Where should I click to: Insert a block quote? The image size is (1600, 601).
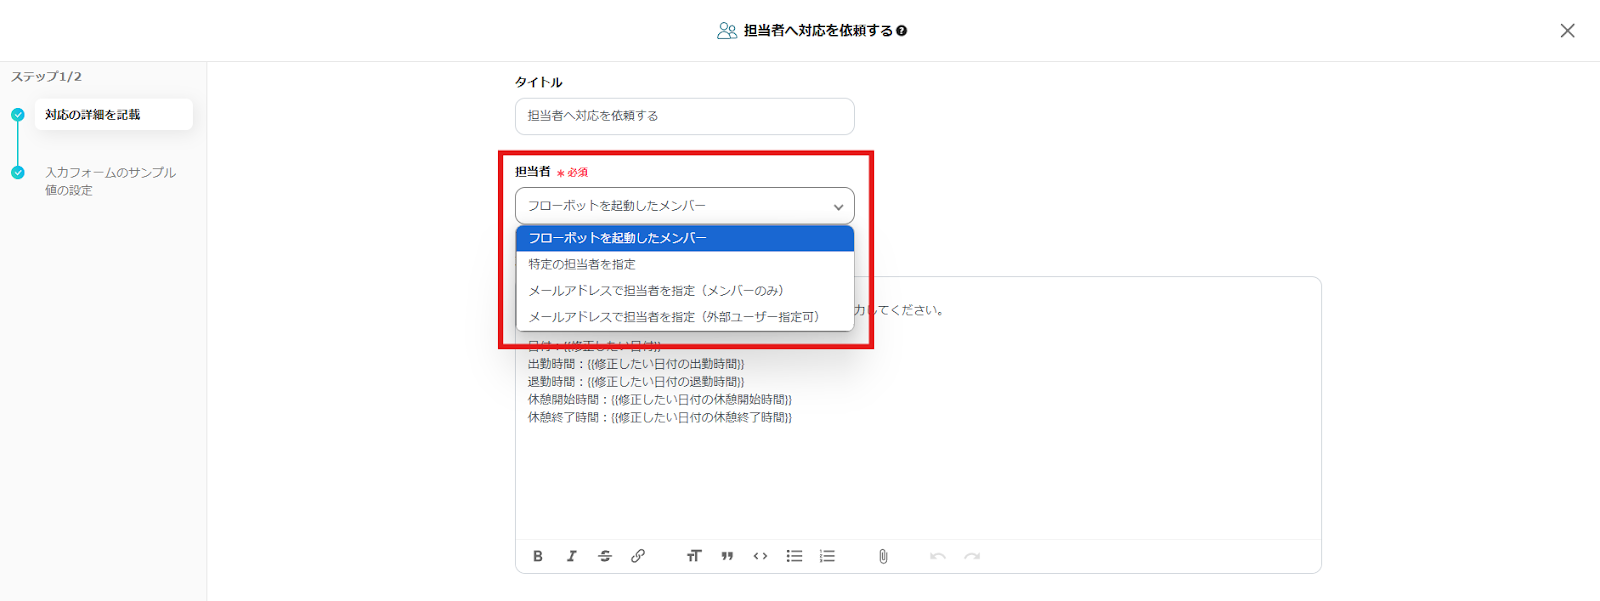[x=727, y=556]
